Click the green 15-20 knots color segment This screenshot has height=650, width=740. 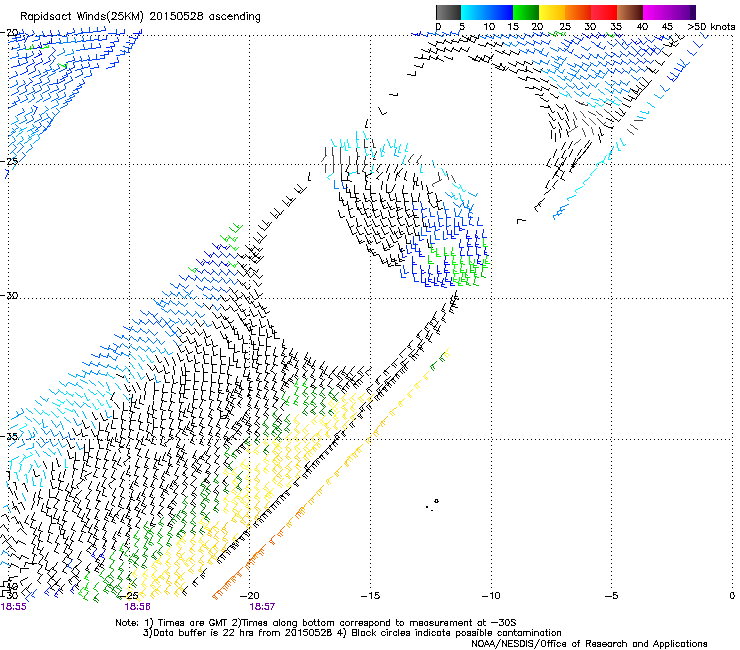click(x=526, y=12)
